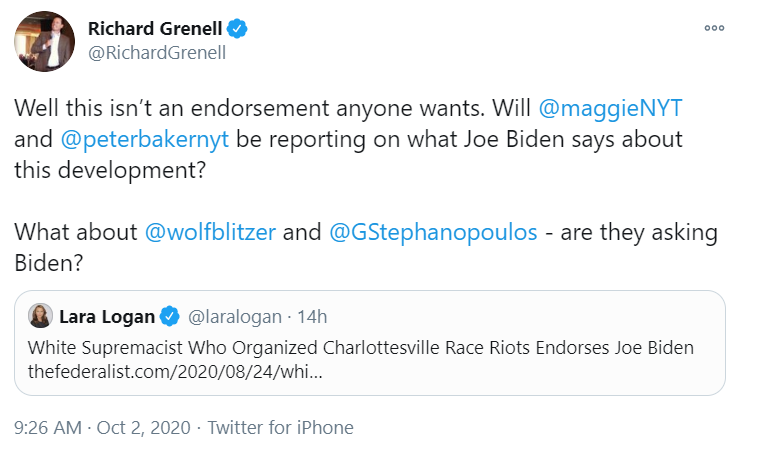This screenshot has width=760, height=454.
Task: Click the 9:26 AM tweet timestamp
Action: point(48,428)
